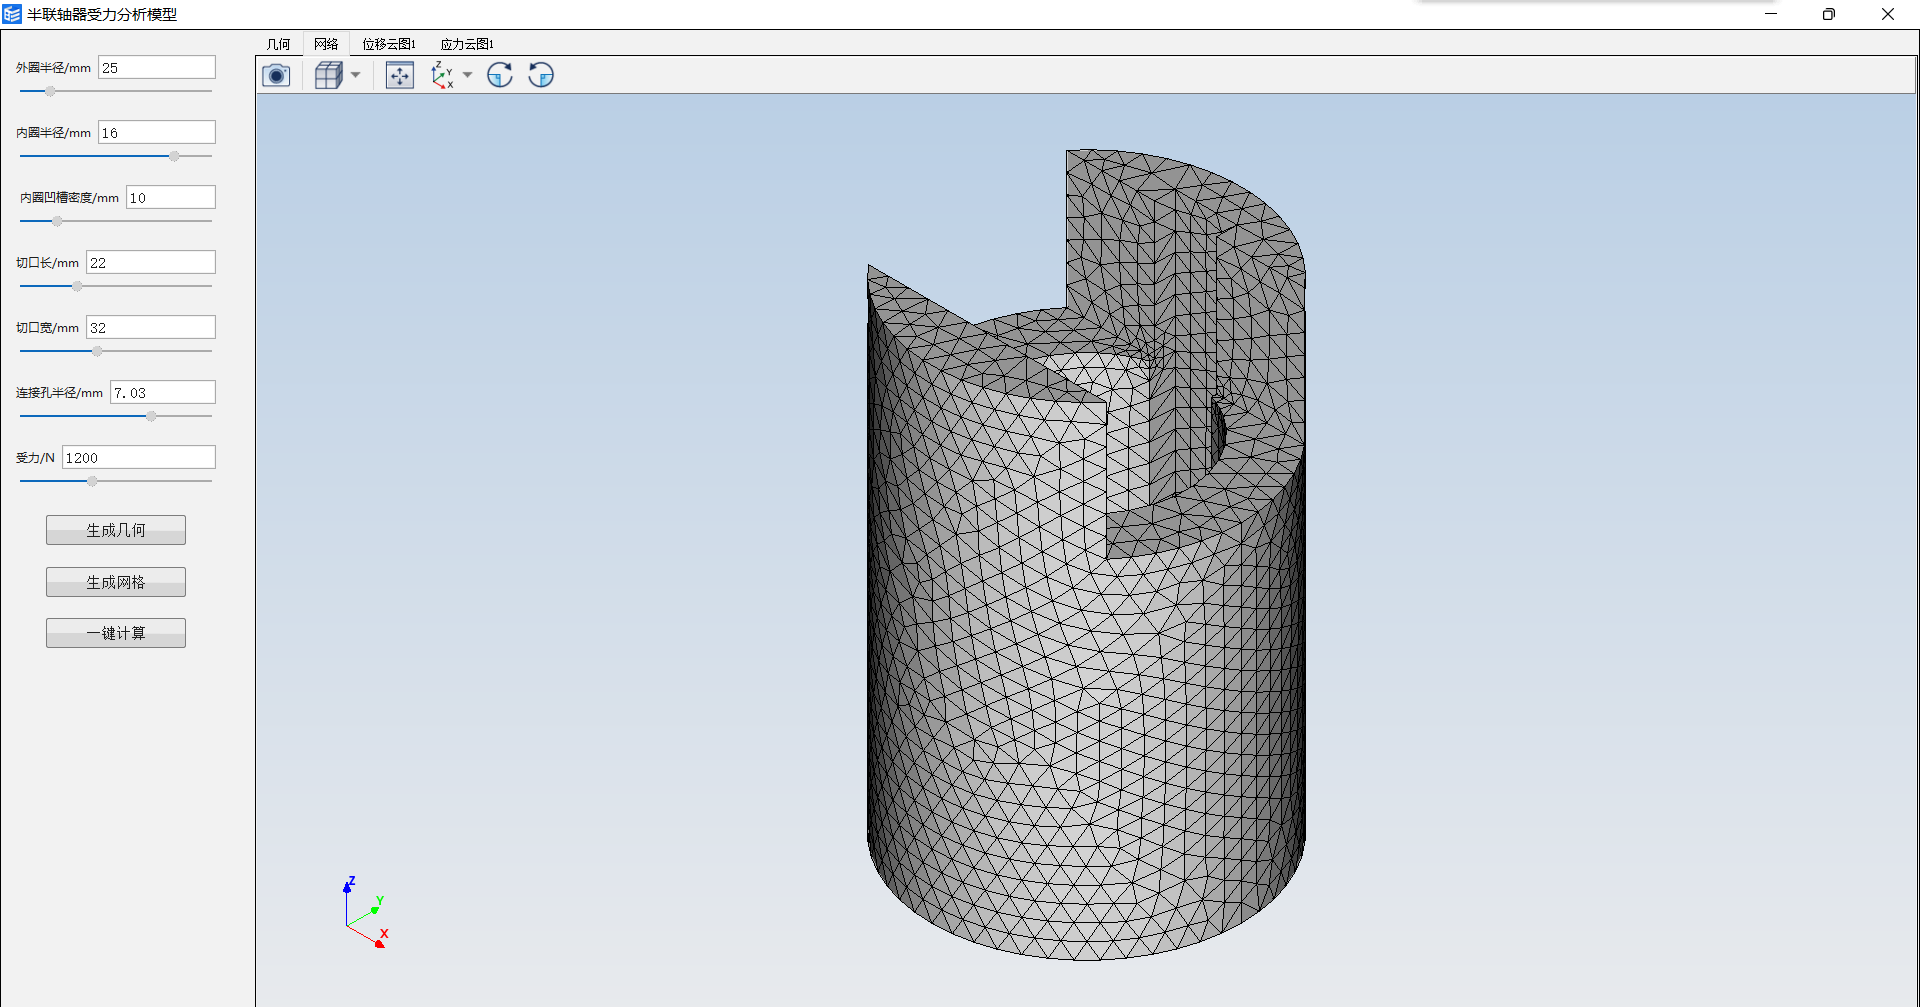Open the view cube dropdown arrow
1920x1007 pixels.
[355, 75]
